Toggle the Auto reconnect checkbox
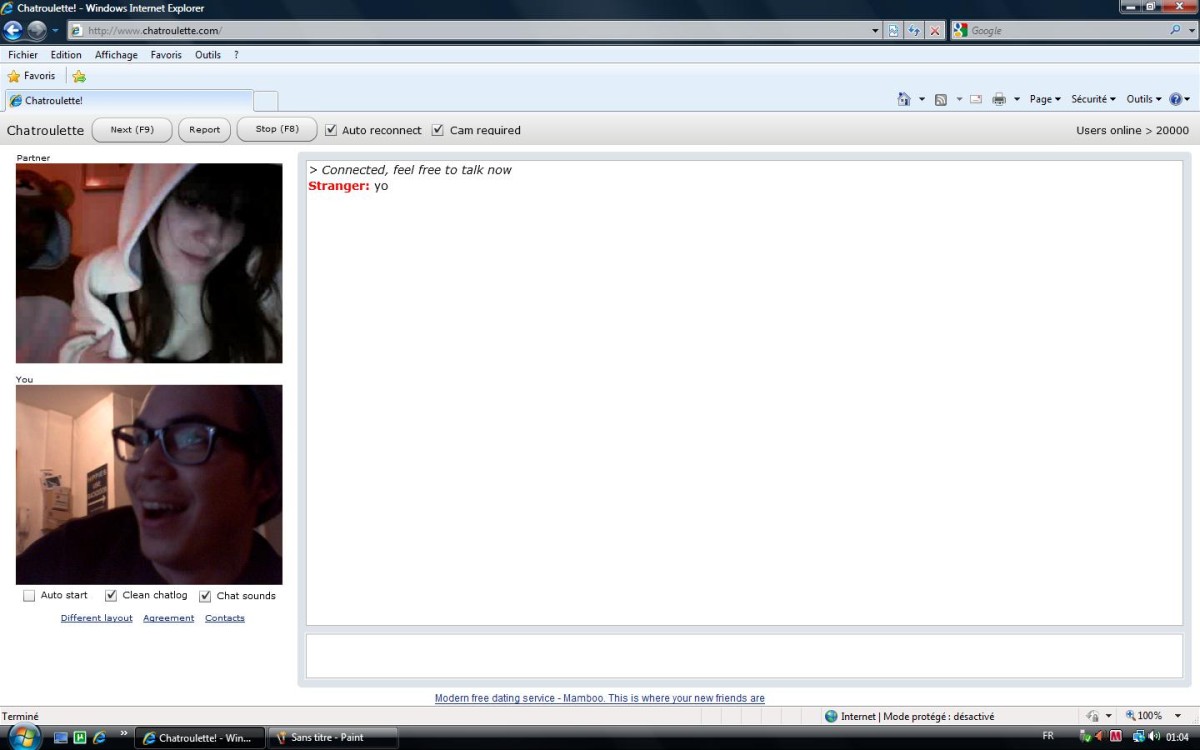 point(331,130)
